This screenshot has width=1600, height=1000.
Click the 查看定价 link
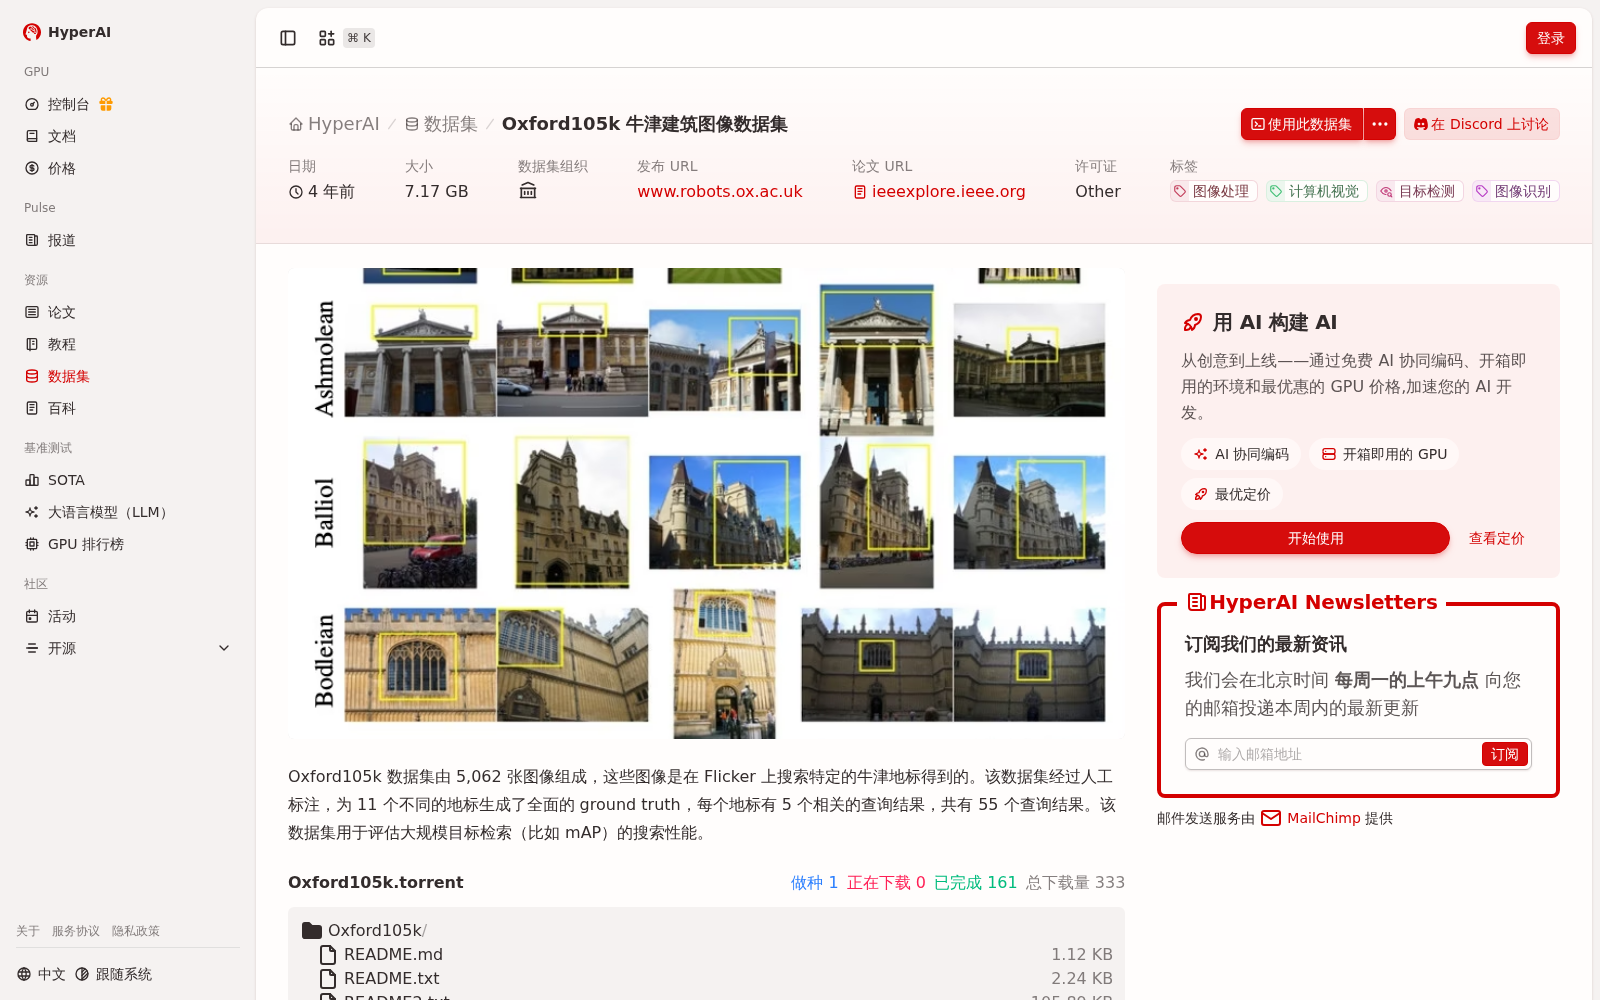click(x=1496, y=538)
